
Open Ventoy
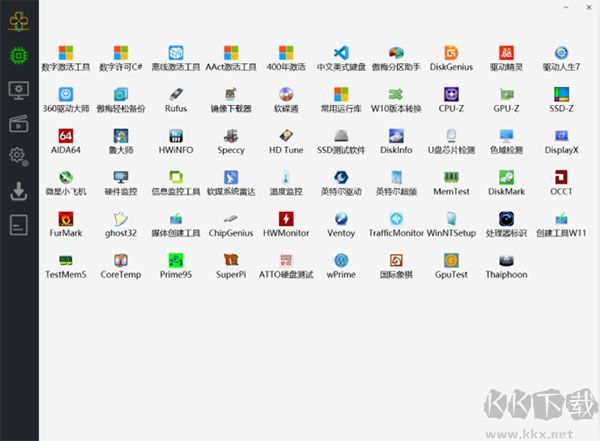click(x=341, y=225)
